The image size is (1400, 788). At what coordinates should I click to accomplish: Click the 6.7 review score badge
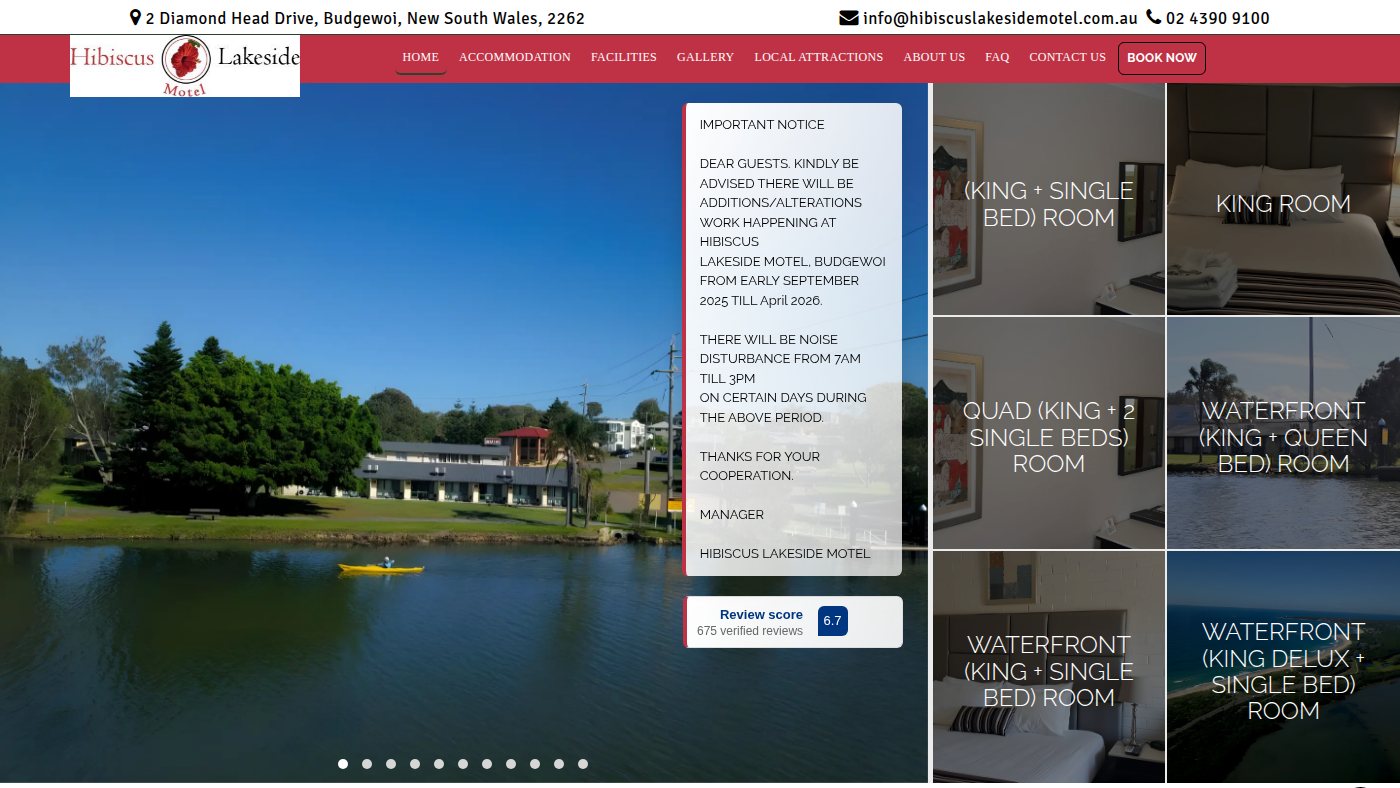(832, 621)
